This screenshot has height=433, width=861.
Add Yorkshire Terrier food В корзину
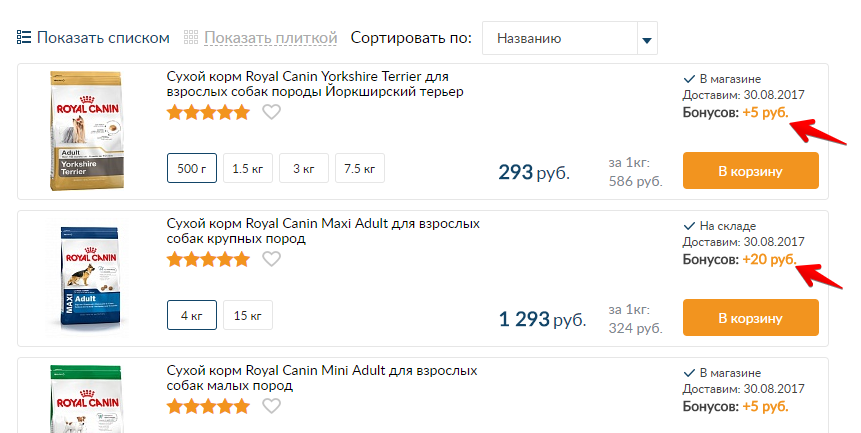750,171
